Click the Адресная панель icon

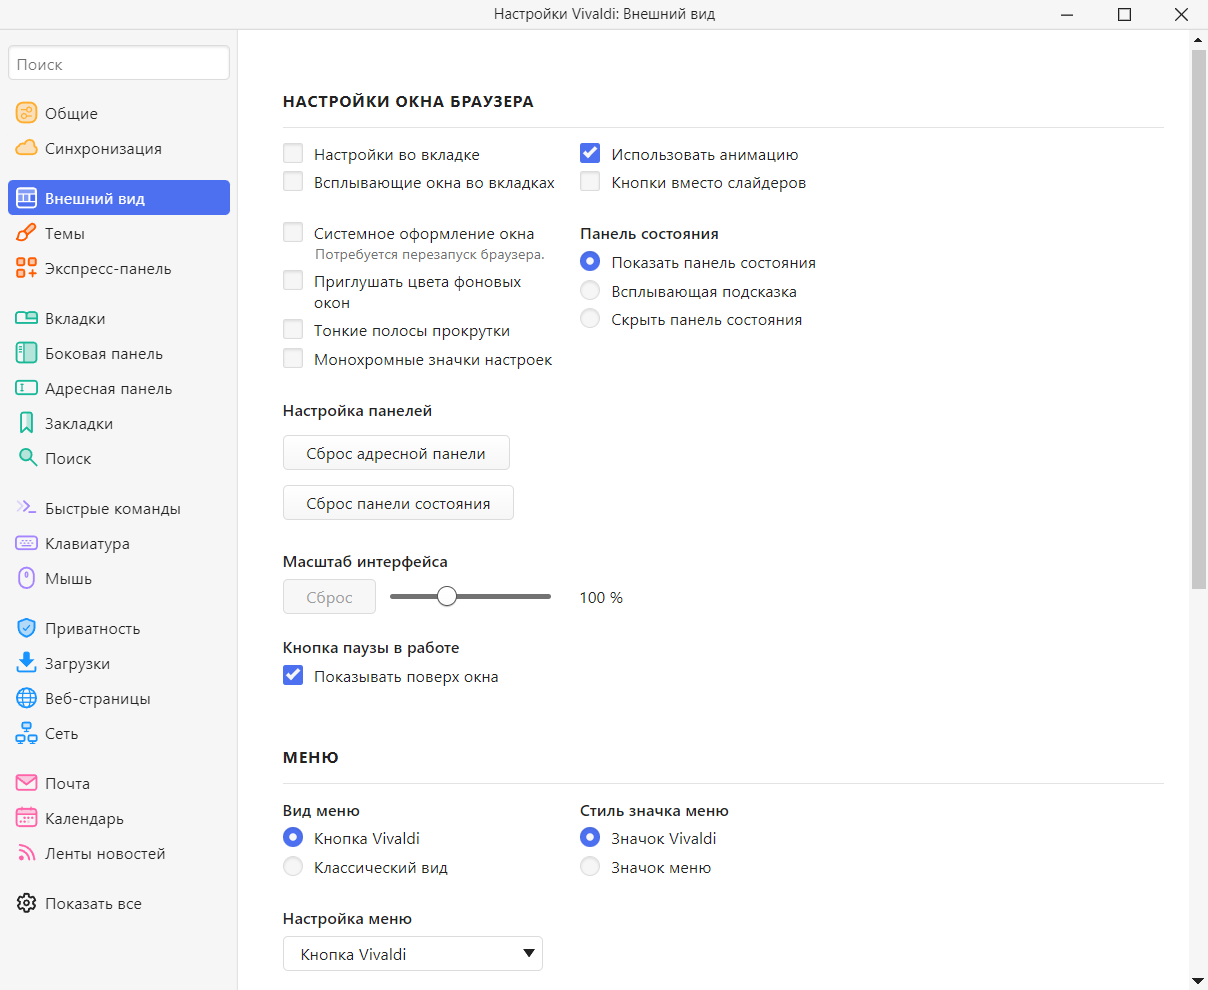[27, 388]
